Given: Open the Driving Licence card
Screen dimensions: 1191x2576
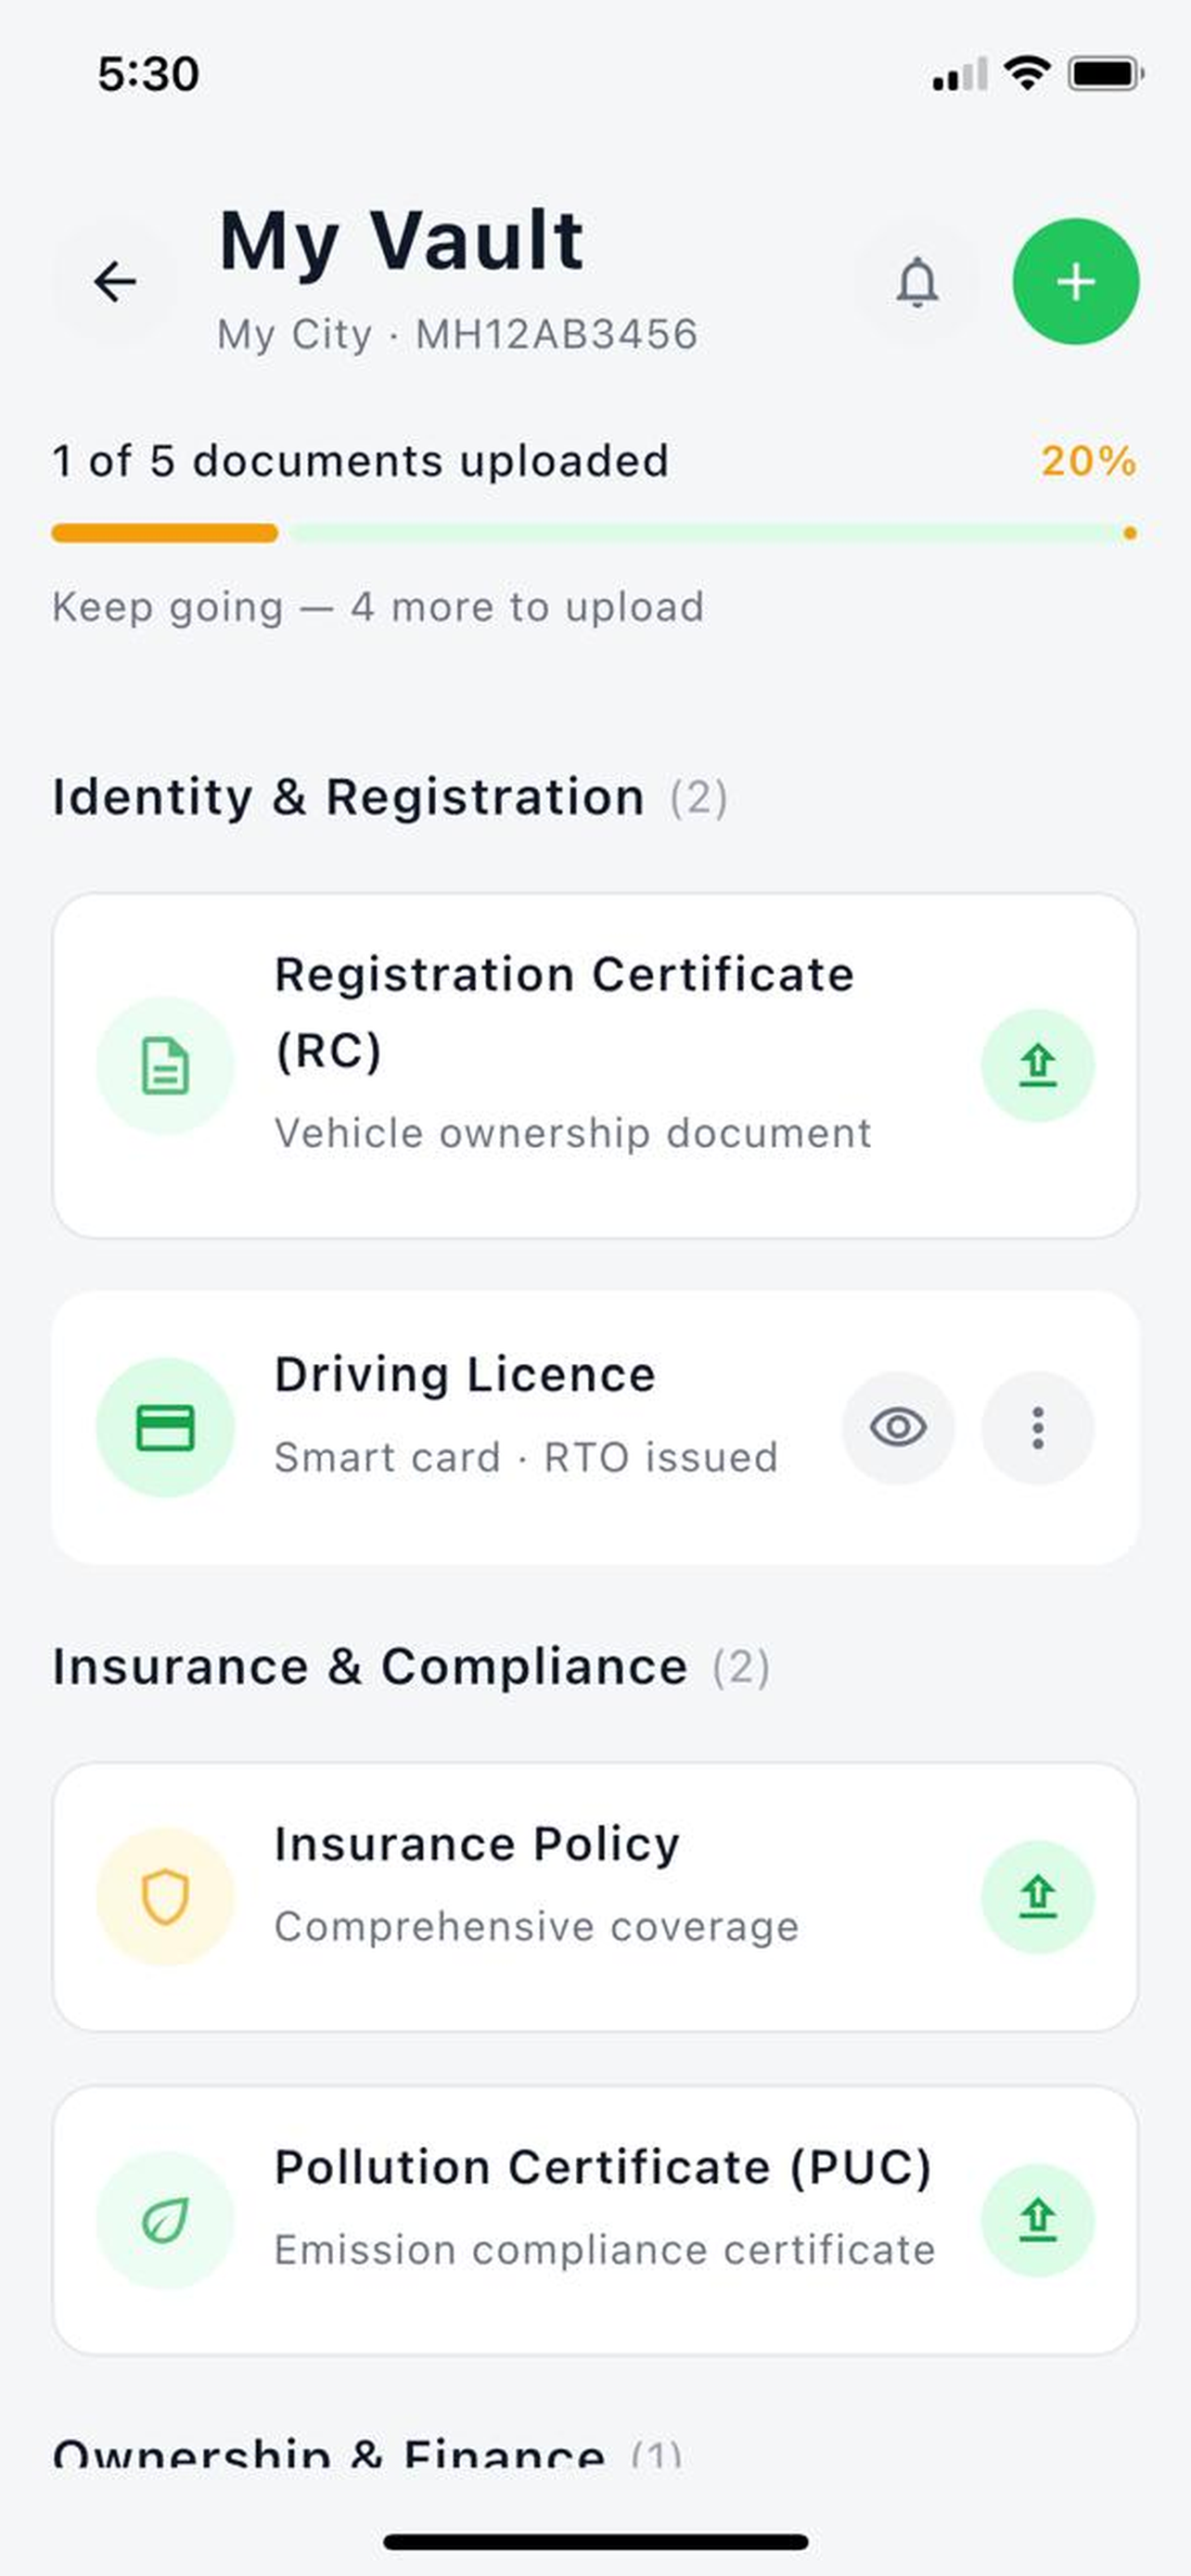Looking at the screenshot, I should [x=595, y=1427].
